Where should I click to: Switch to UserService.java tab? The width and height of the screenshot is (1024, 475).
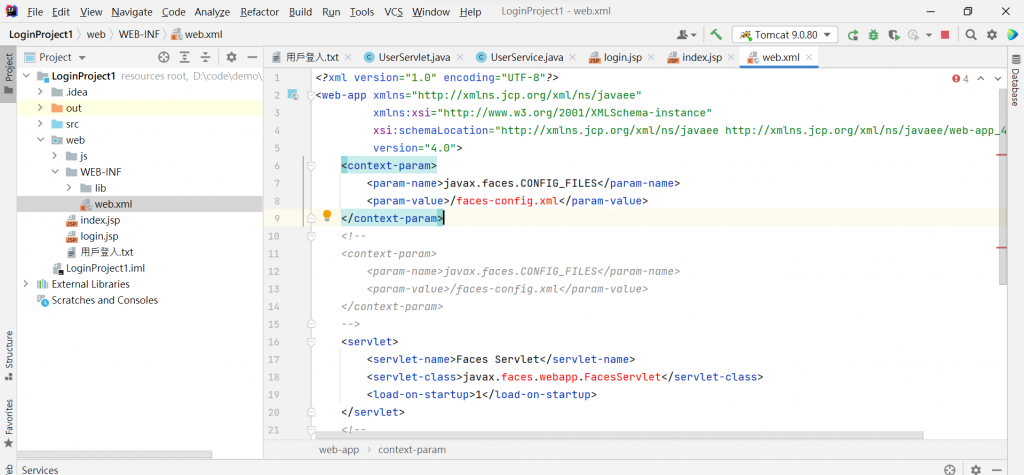click(x=526, y=57)
